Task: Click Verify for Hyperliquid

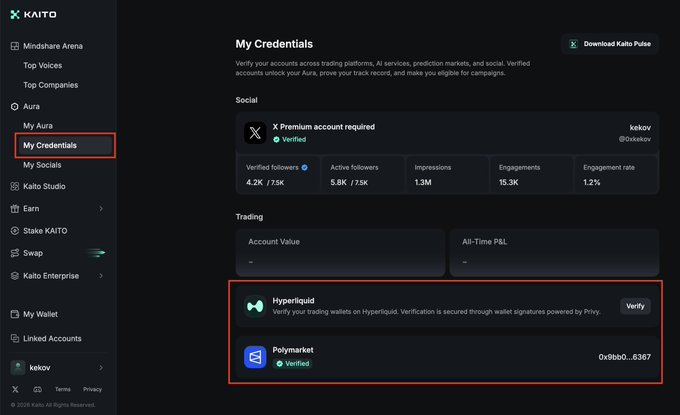Action: (635, 306)
